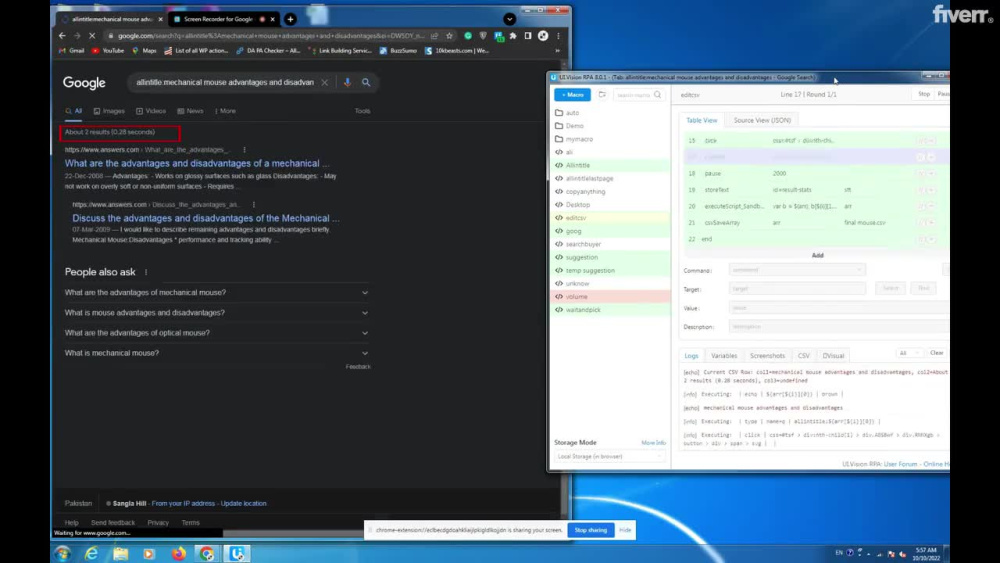Click the Clear logs button

[936, 353]
